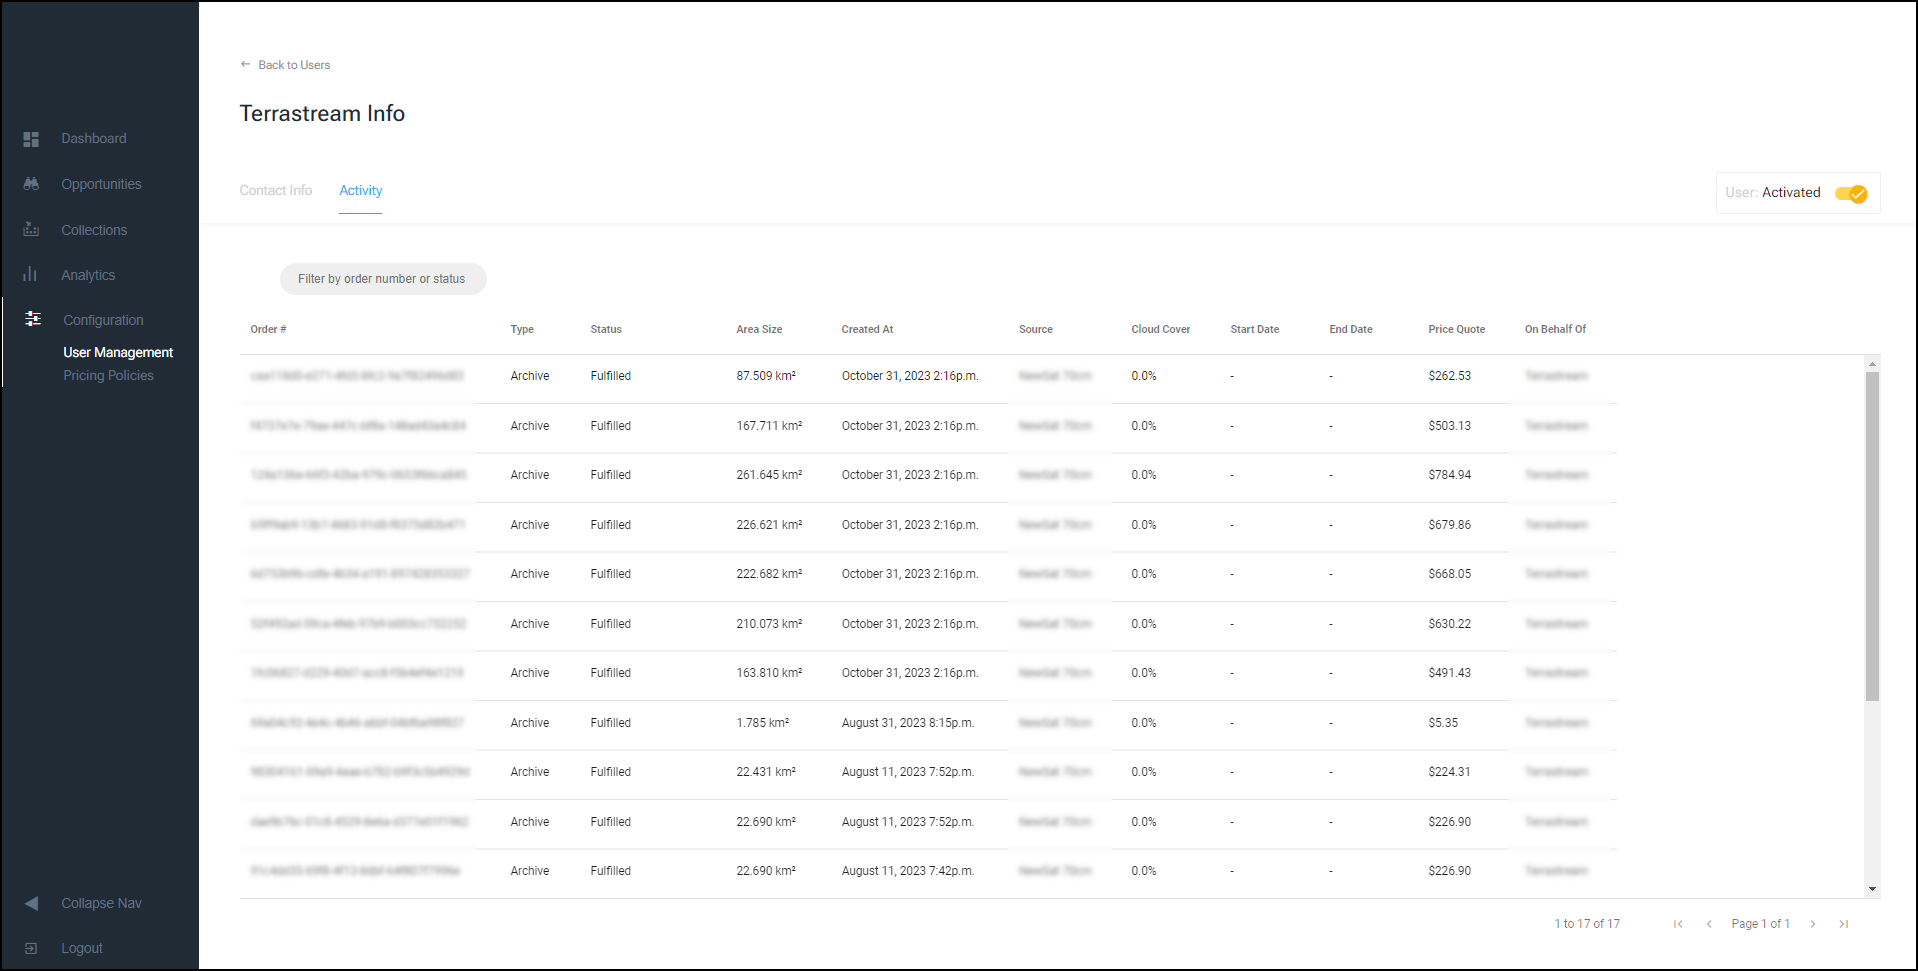Click the $262.53 price quote cell
The width and height of the screenshot is (1918, 971).
click(x=1450, y=376)
